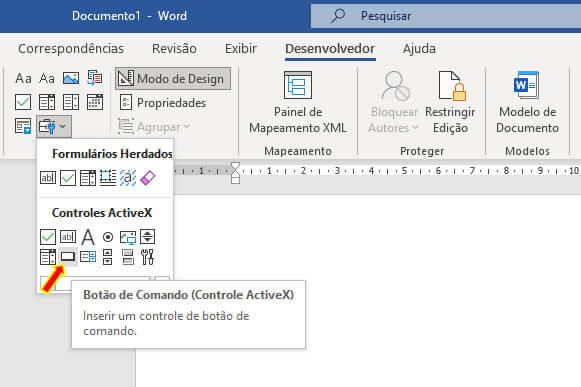Toggle form field shading
The height and width of the screenshot is (387, 581).
click(128, 178)
